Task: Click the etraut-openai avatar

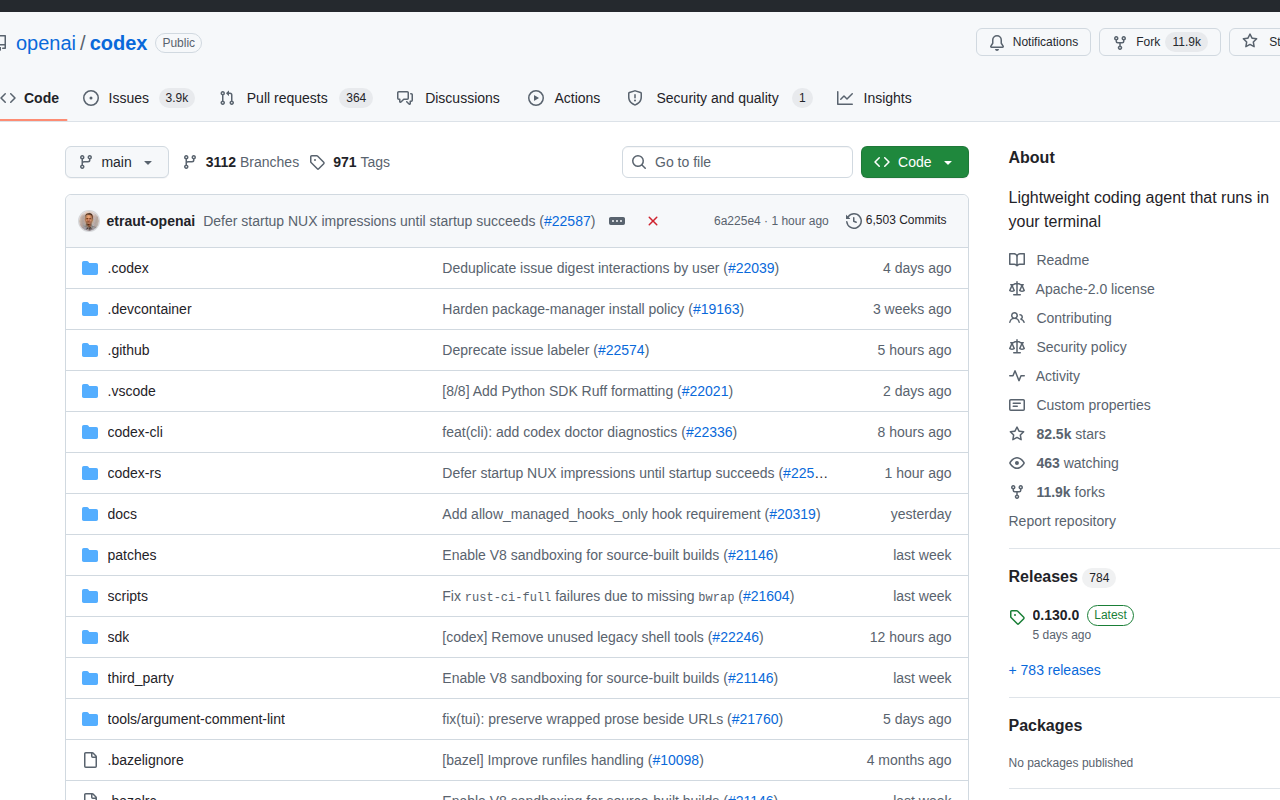Action: pyautogui.click(x=89, y=221)
